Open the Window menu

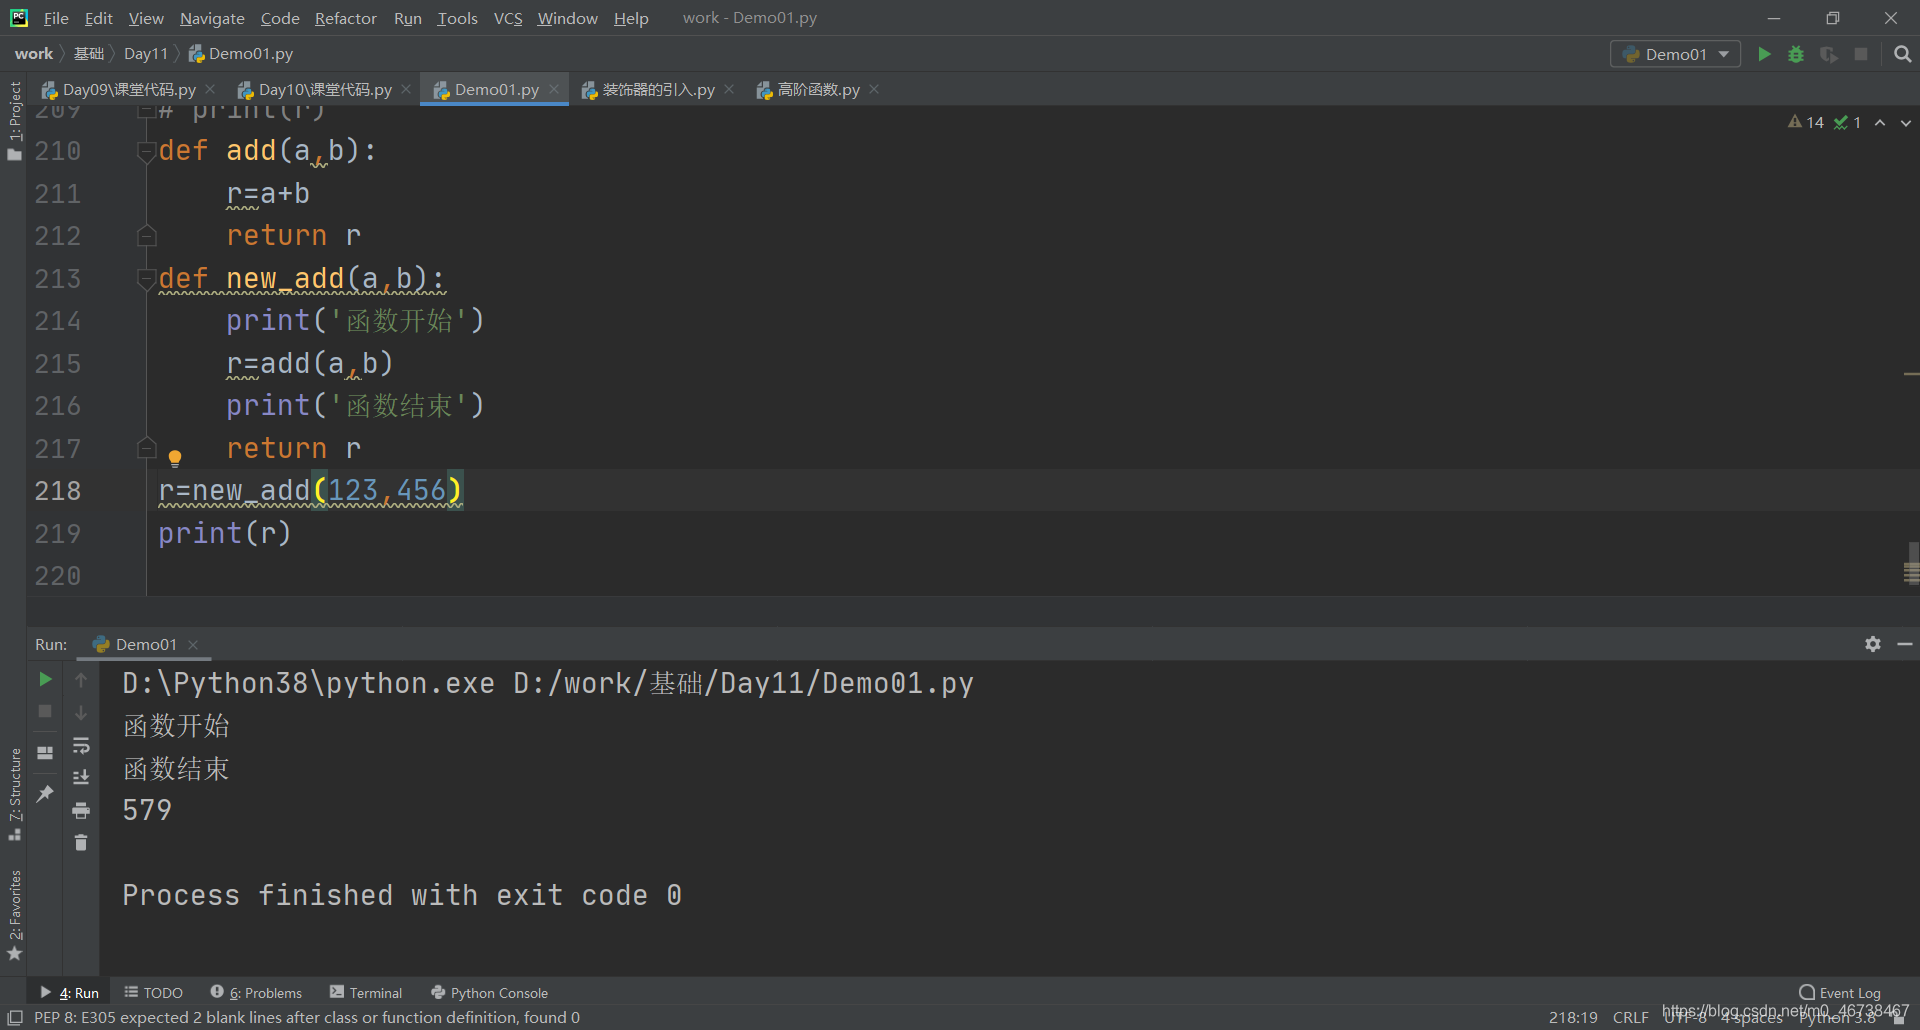click(567, 18)
